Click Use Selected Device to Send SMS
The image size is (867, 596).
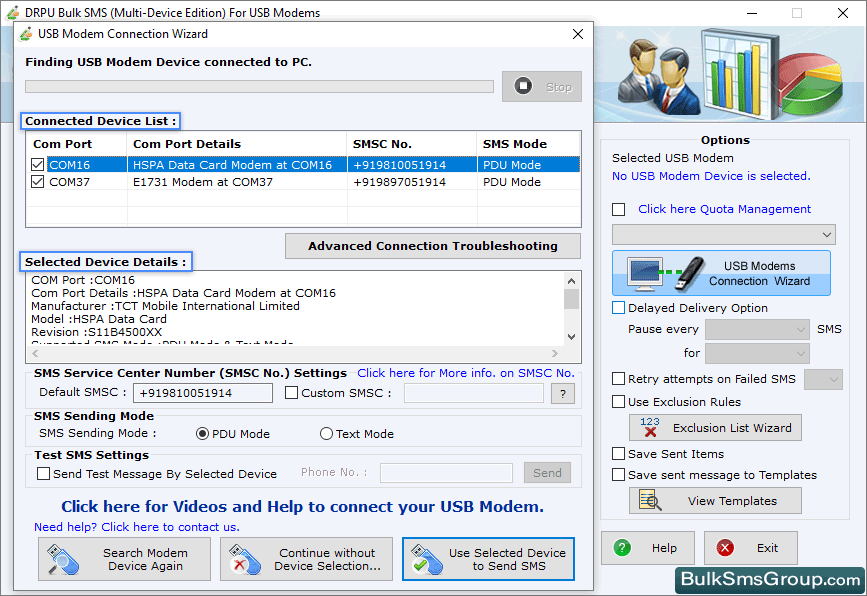click(488, 559)
